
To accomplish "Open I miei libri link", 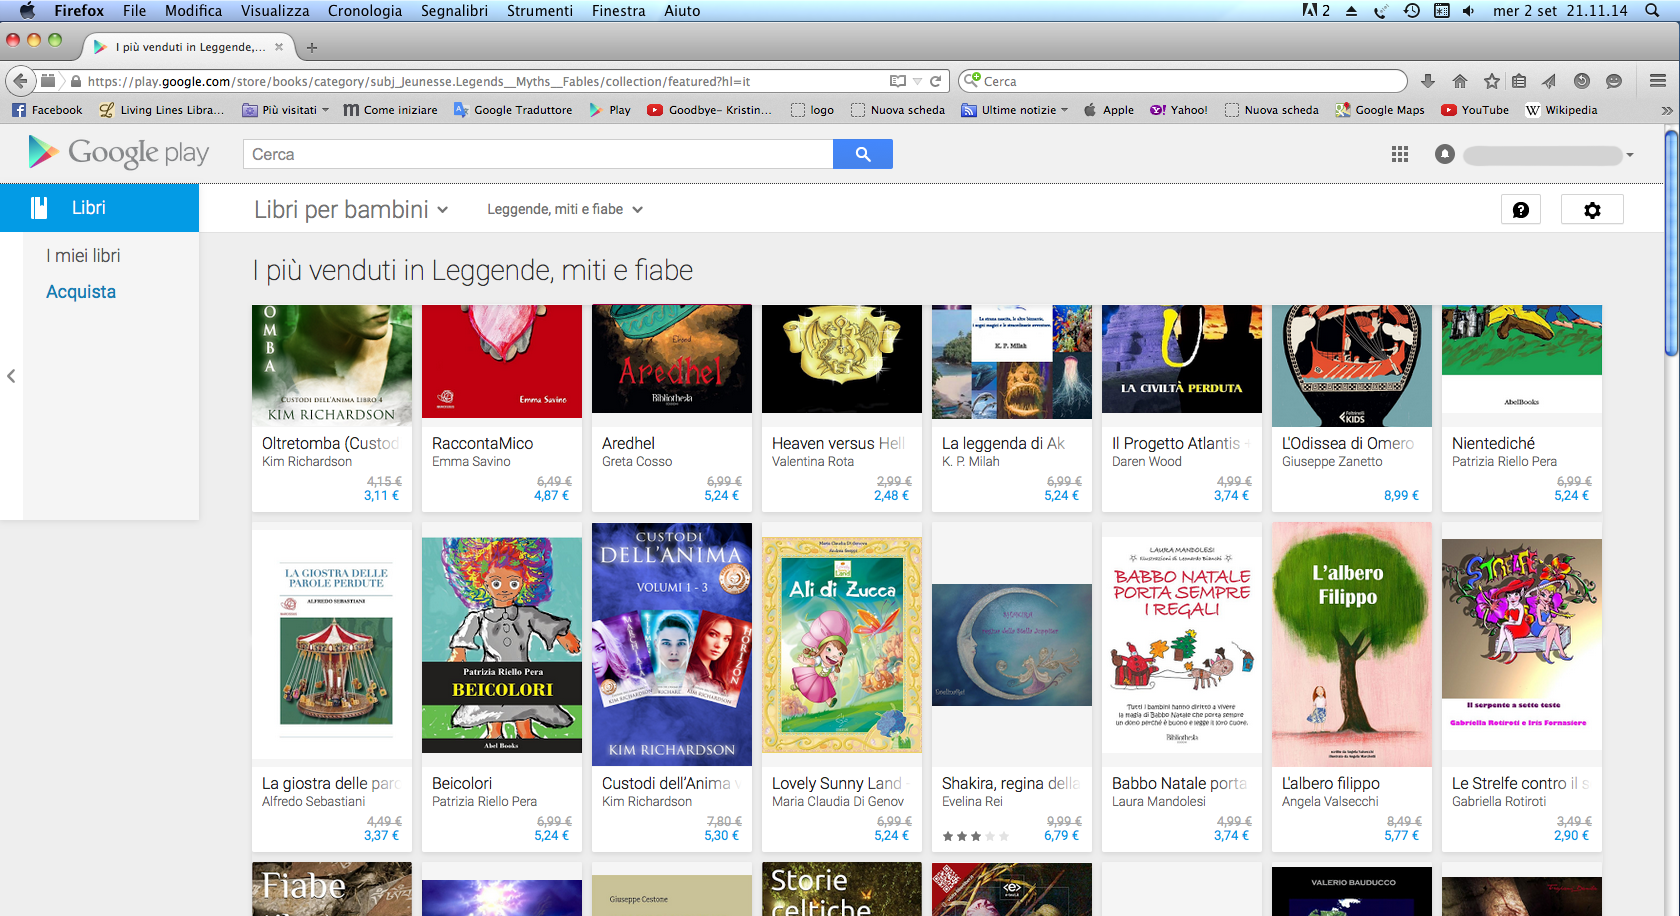I will click(x=83, y=256).
